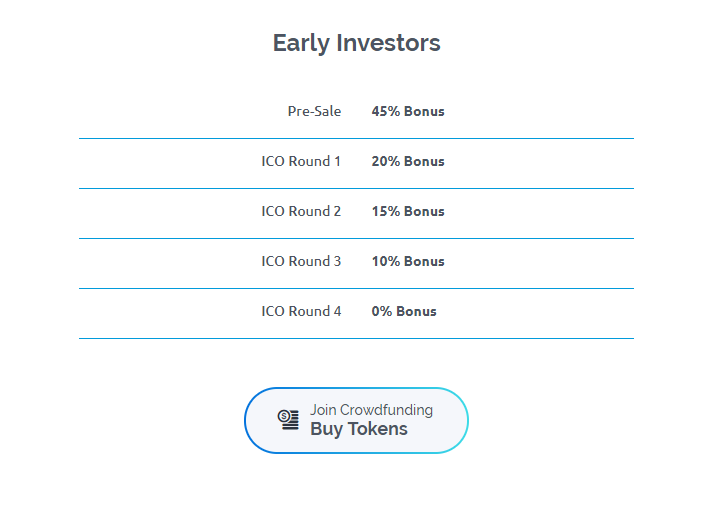The height and width of the screenshot is (508, 722).
Task: Select the 10% Bonus value
Action: pyautogui.click(x=408, y=261)
